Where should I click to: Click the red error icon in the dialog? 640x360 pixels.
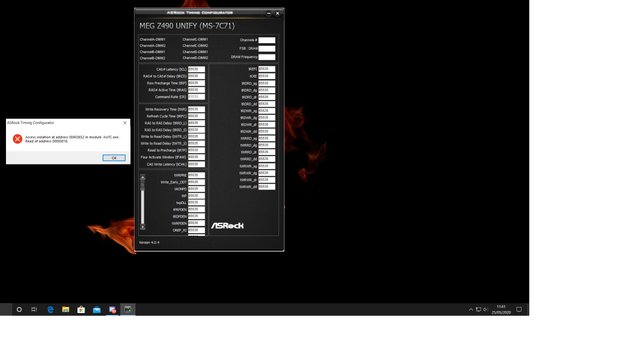click(x=18, y=139)
